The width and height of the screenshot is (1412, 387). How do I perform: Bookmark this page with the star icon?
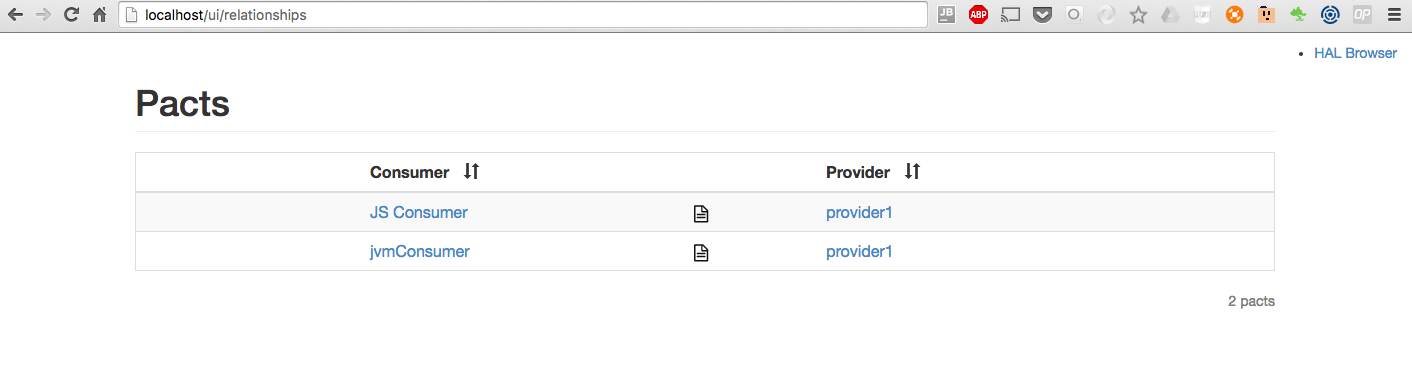(1138, 15)
